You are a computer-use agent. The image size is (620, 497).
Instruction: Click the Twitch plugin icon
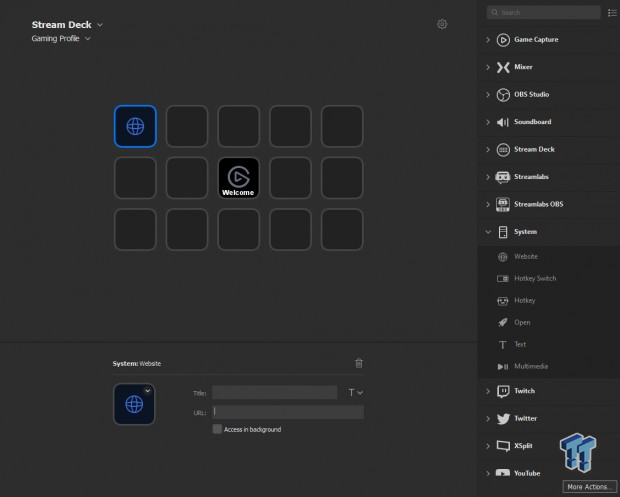click(503, 391)
